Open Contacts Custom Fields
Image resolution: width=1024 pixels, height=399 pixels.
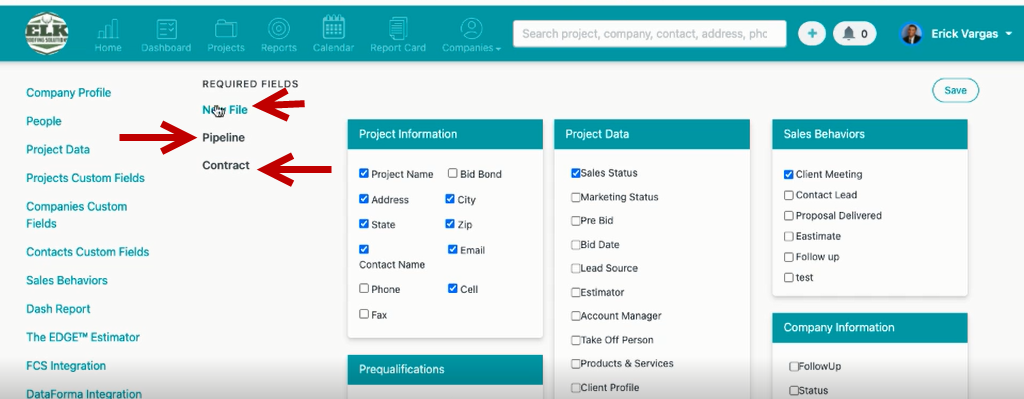[x=88, y=251]
